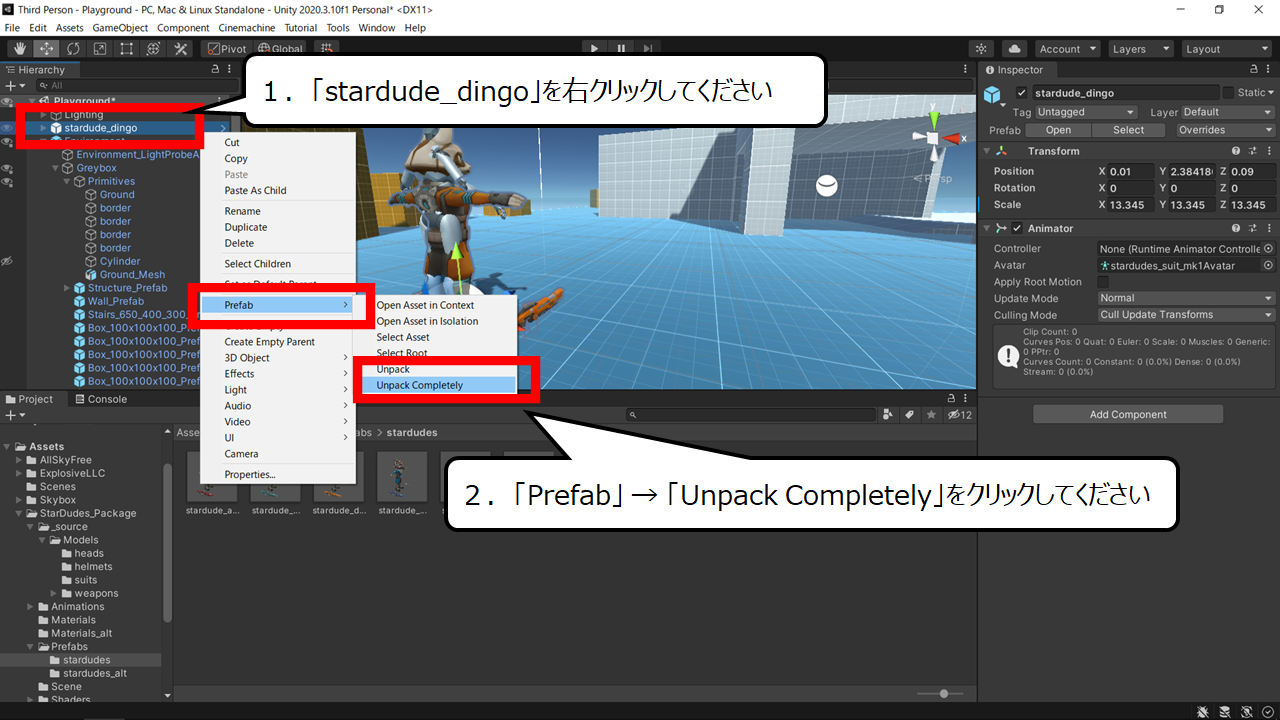The width and height of the screenshot is (1280, 720).
Task: Open the Layer Default dropdown
Action: pos(1228,112)
